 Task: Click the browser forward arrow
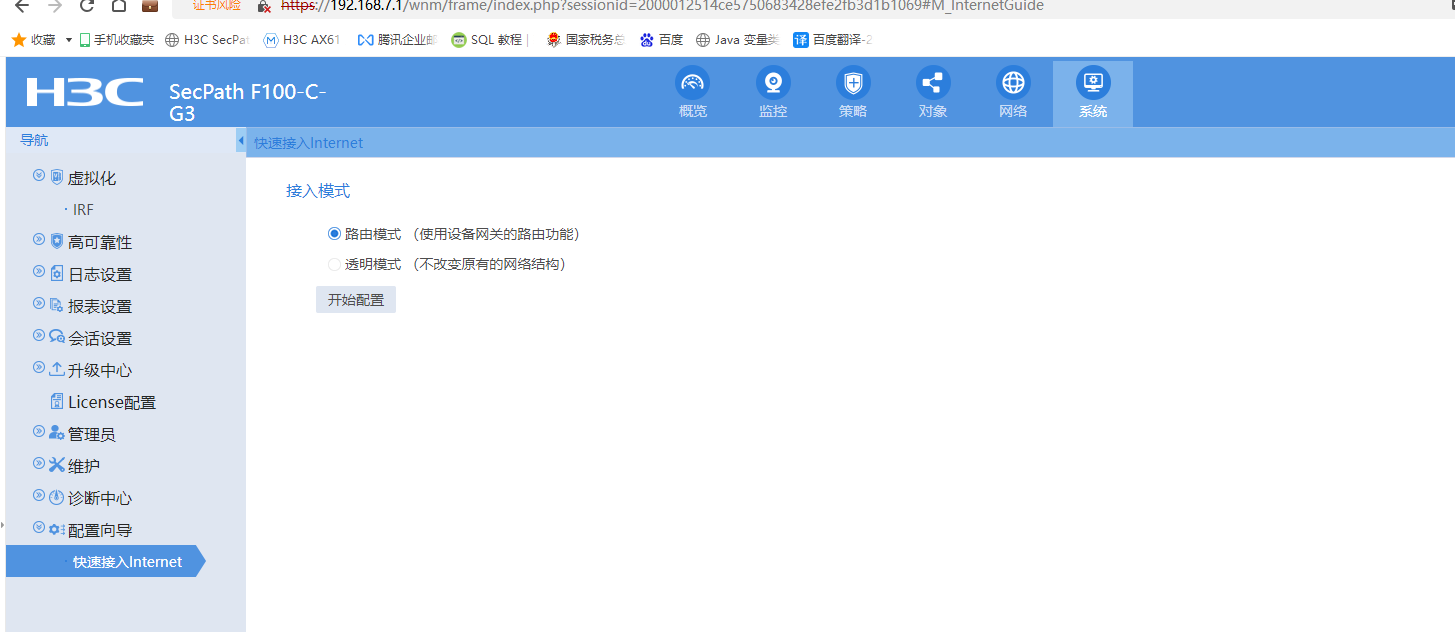click(55, 5)
